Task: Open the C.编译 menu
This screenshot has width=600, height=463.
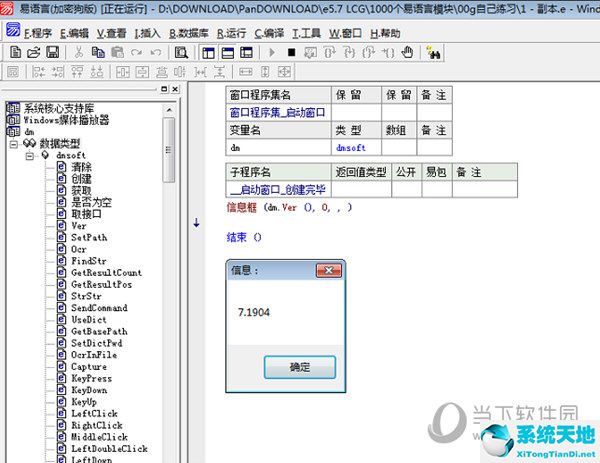Action: click(269, 34)
